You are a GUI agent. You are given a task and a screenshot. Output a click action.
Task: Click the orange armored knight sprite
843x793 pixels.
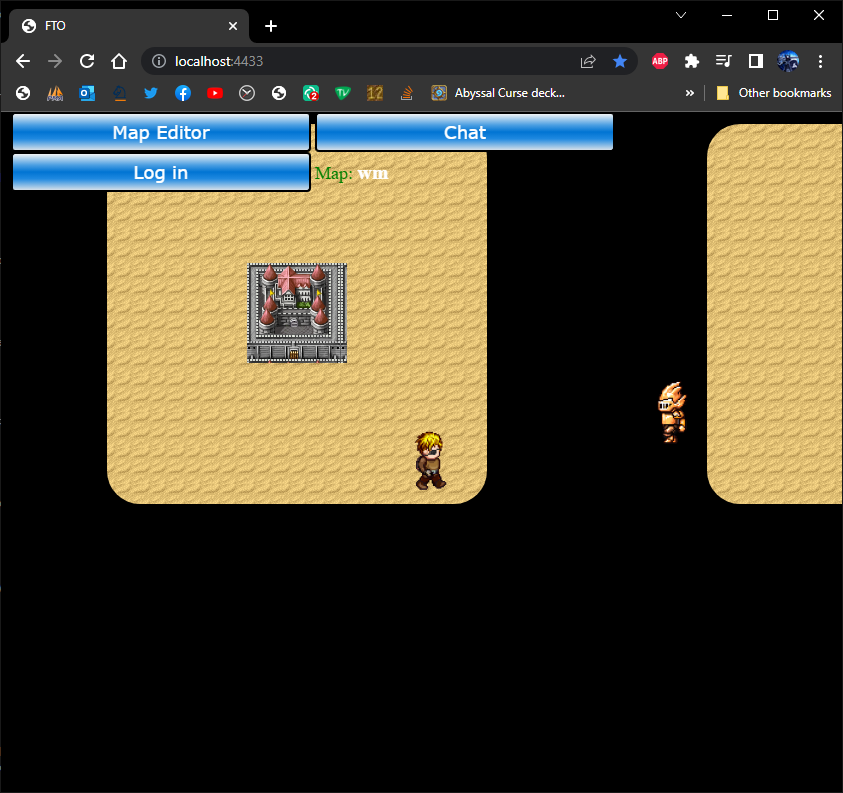point(672,412)
